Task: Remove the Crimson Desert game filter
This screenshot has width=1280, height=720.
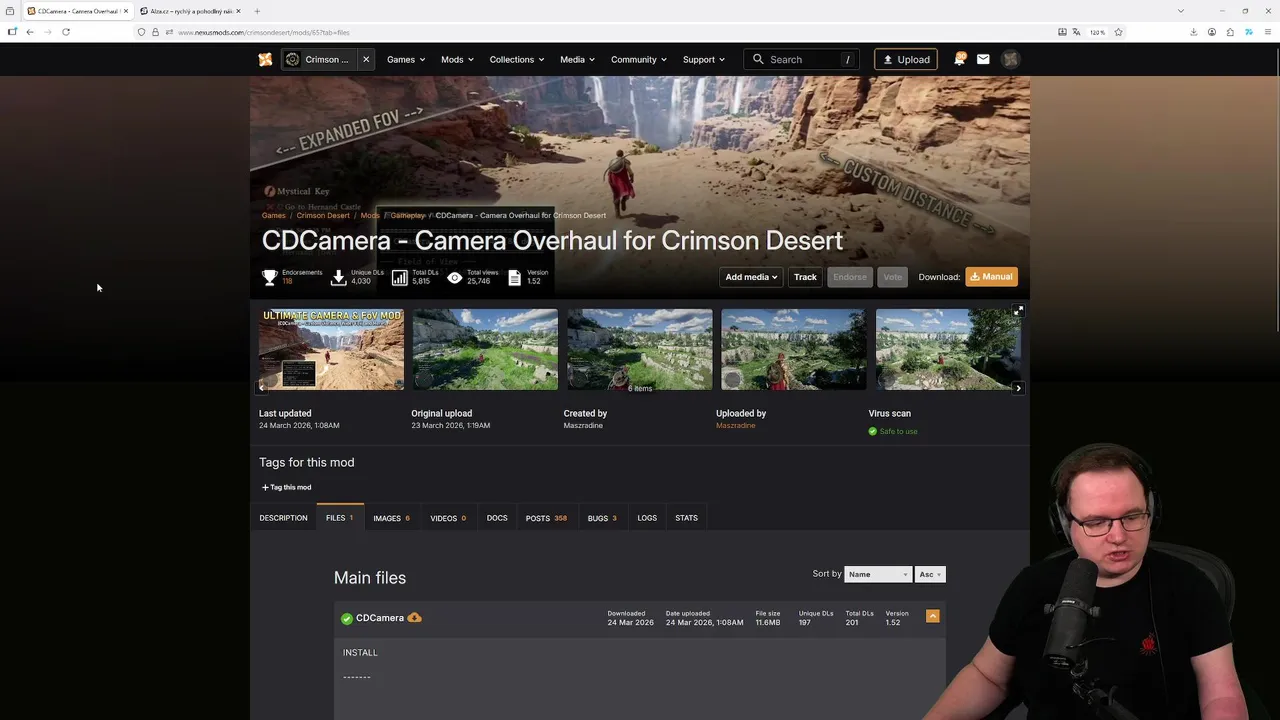Action: pyautogui.click(x=366, y=59)
